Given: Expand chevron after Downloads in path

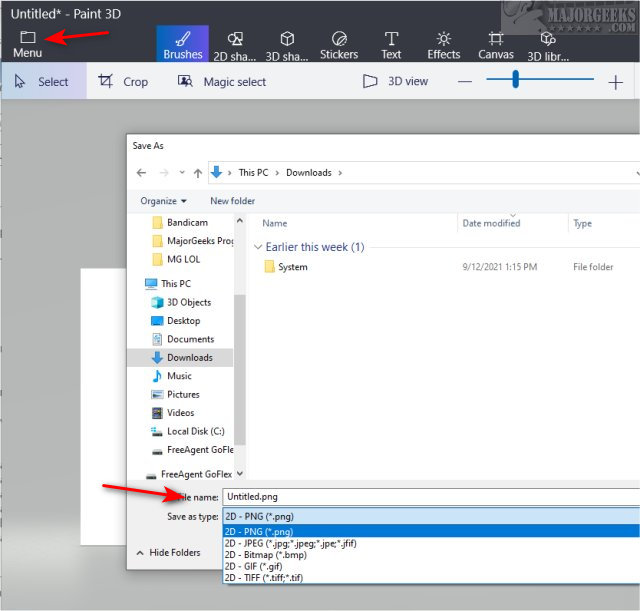Looking at the screenshot, I should (340, 173).
